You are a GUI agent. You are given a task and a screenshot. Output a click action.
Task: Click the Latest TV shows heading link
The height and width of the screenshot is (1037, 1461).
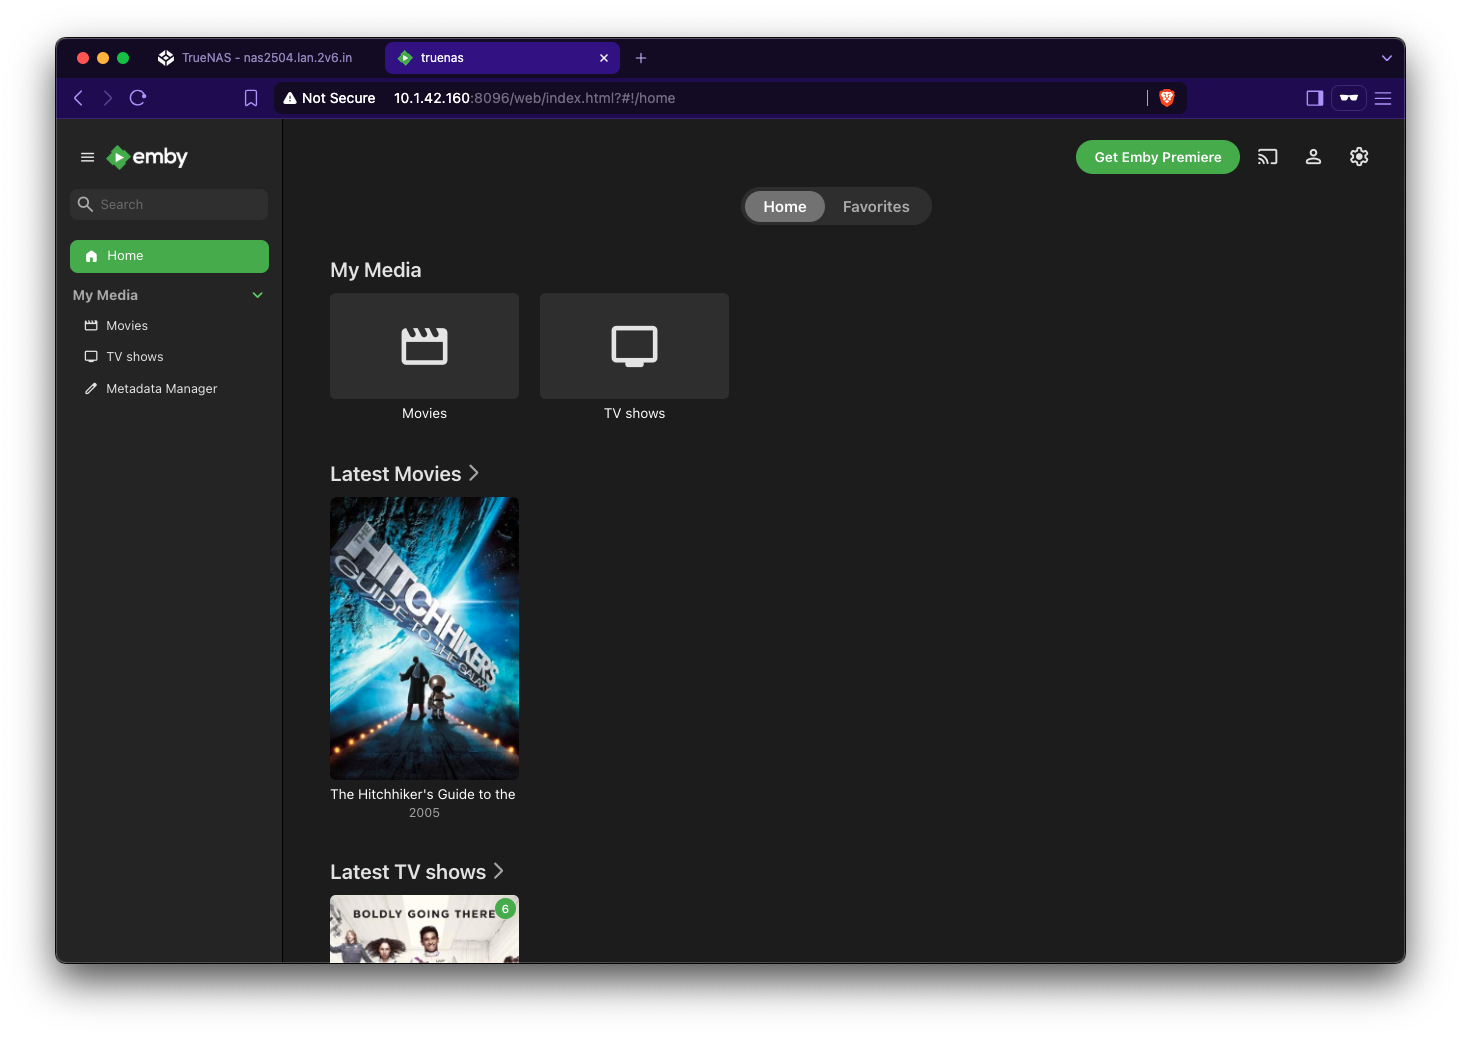click(x=408, y=872)
